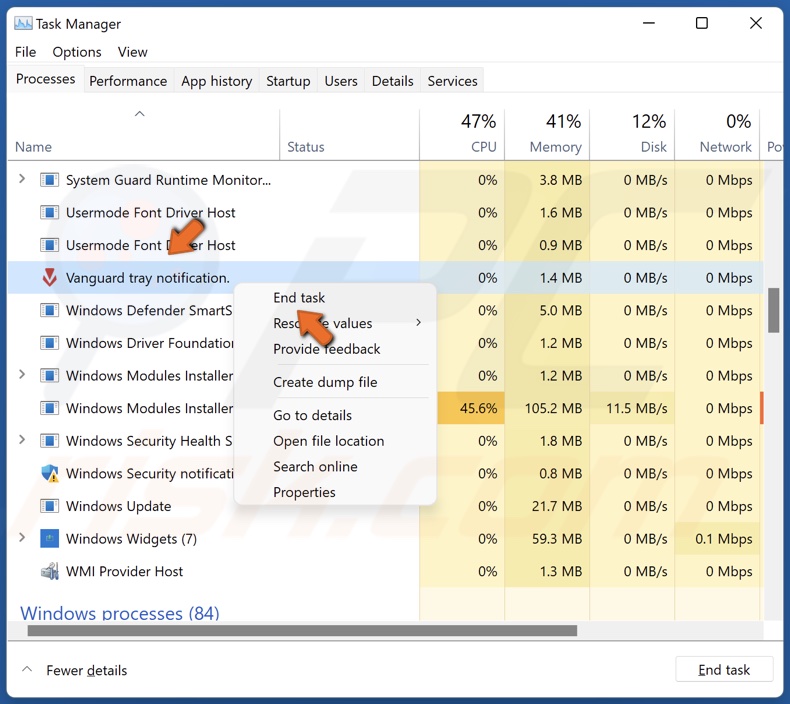The image size is (790, 704).
Task: Switch to the App history tab
Action: coord(217,81)
